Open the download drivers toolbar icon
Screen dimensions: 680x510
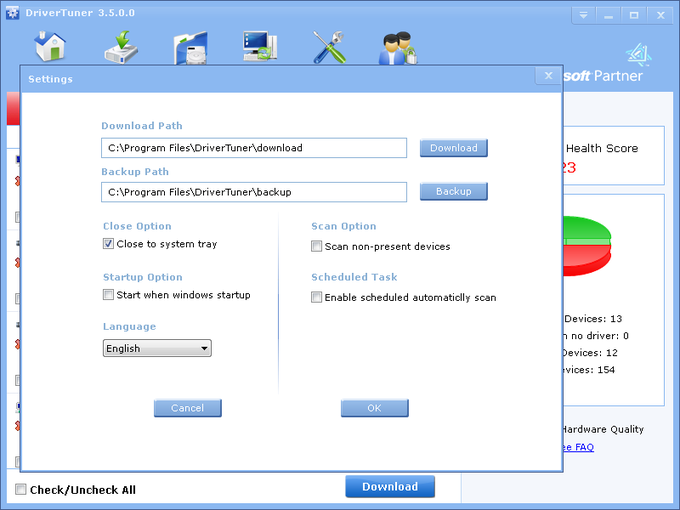tap(121, 47)
